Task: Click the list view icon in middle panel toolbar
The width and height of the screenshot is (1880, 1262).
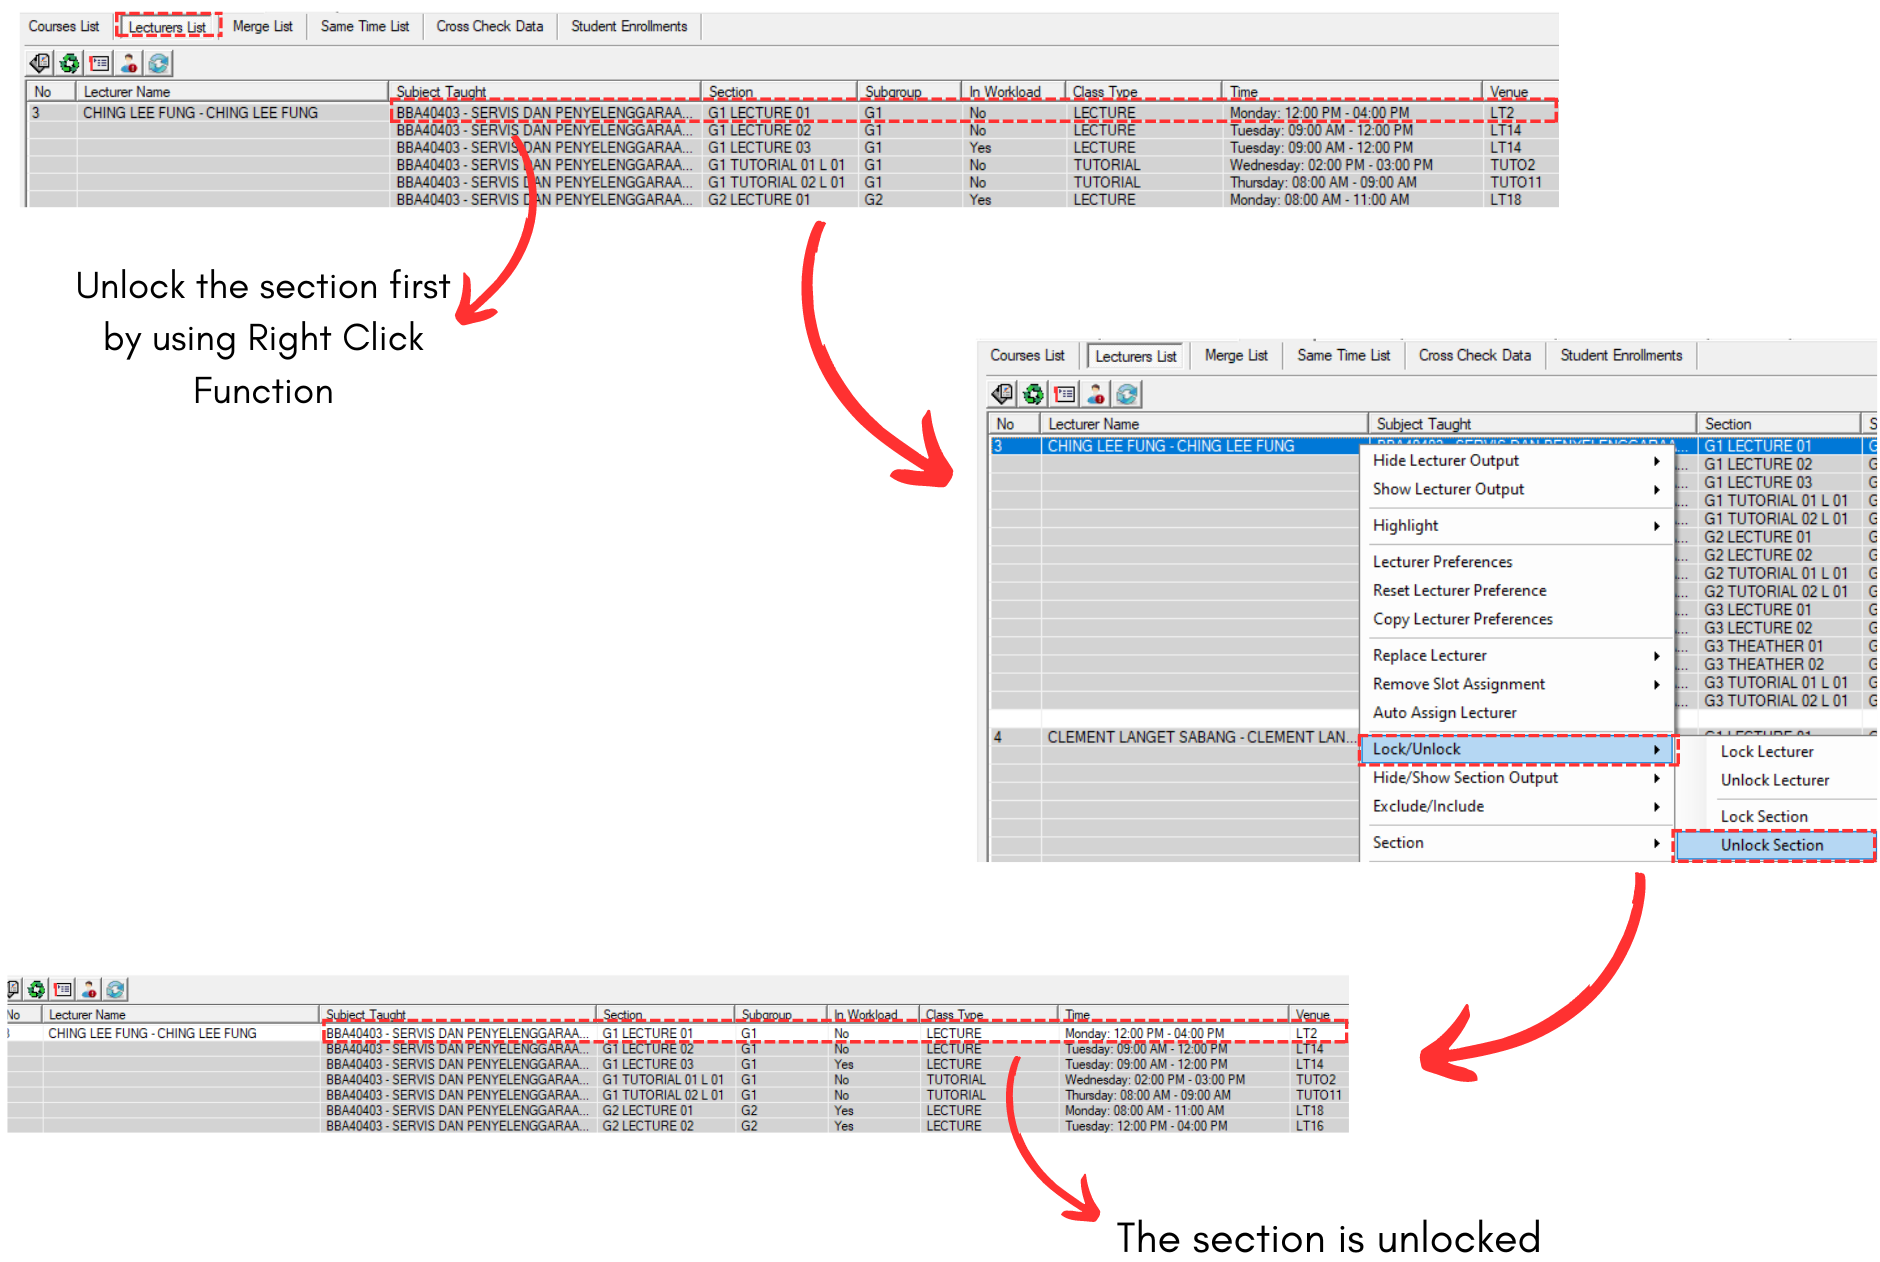Action: [x=1064, y=395]
